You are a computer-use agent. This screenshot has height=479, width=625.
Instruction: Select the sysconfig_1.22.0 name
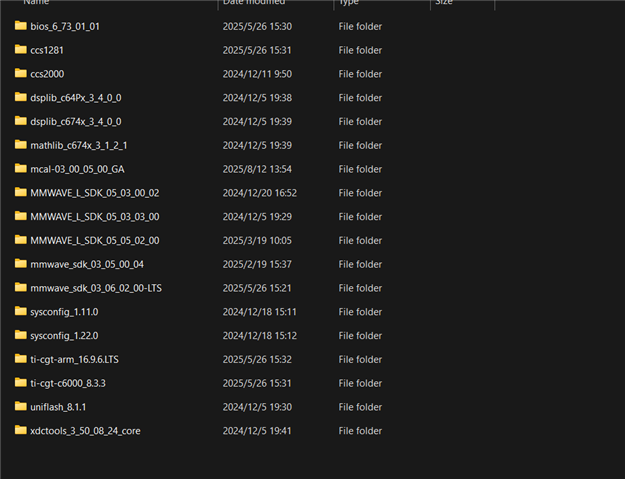click(x=64, y=336)
